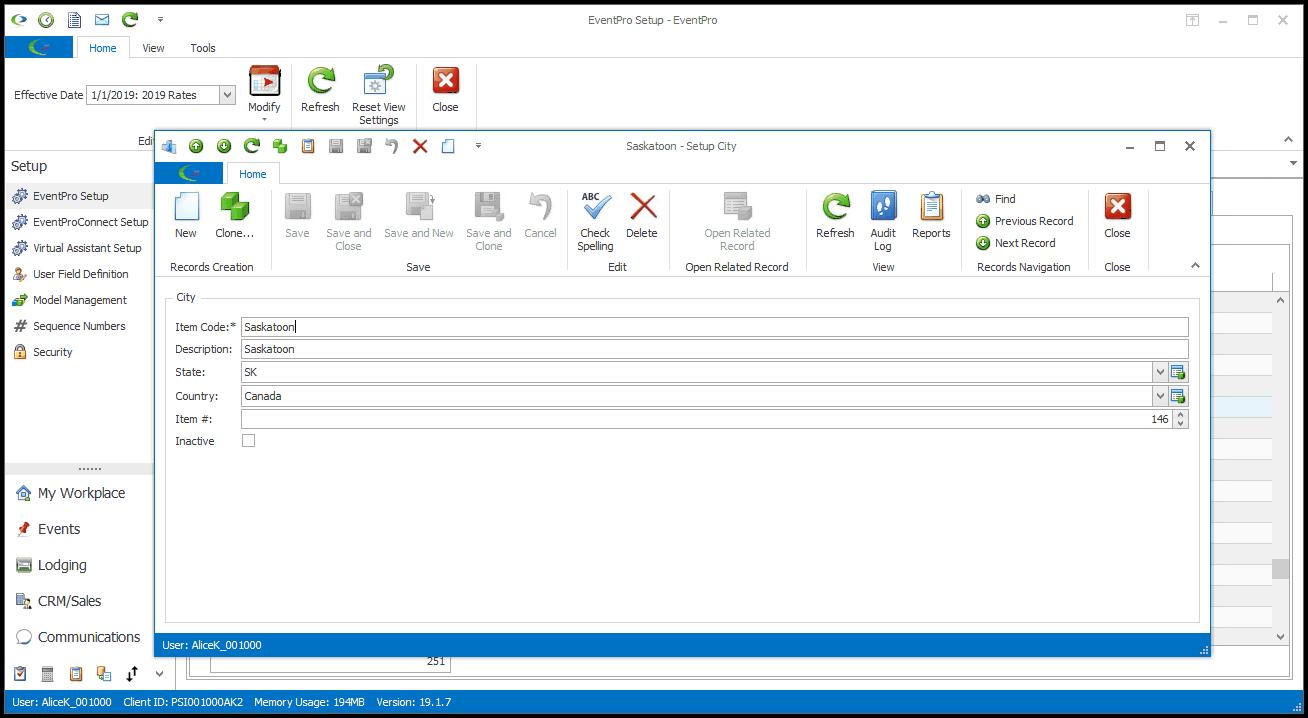Screen dimensions: 1308x718
Task: Click the Description input field
Action: coord(715,349)
